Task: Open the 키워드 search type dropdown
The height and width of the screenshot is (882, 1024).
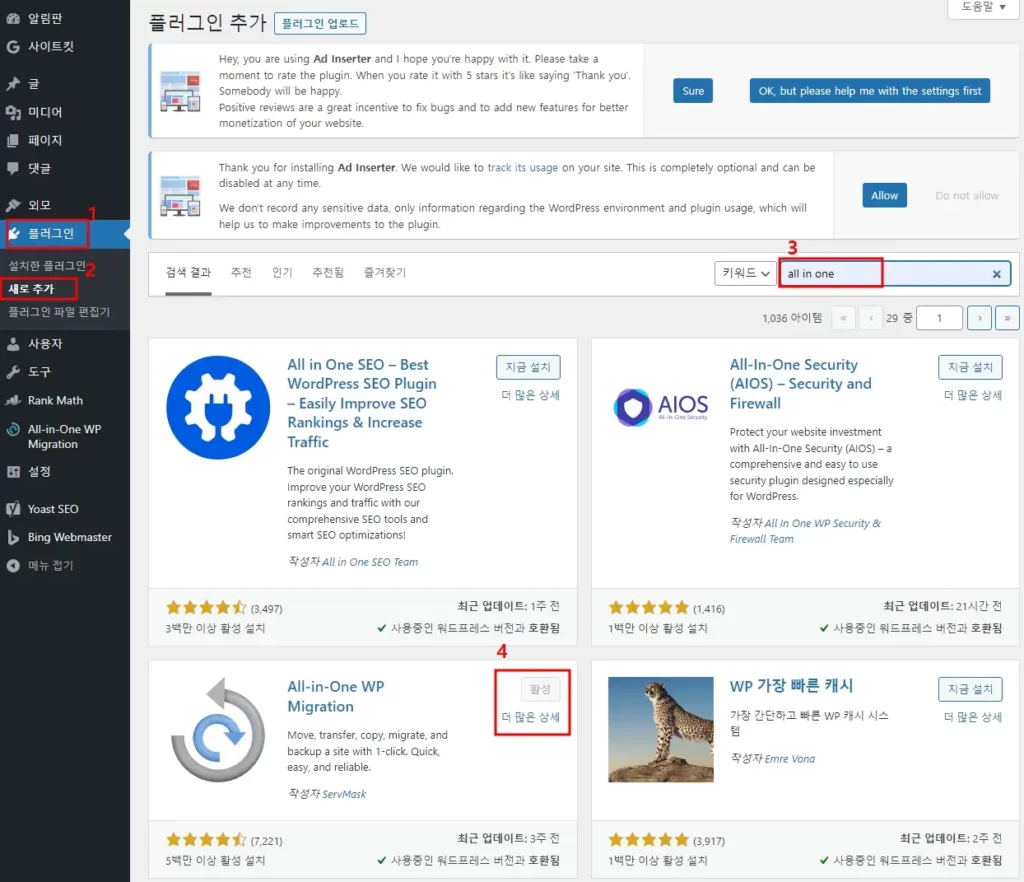Action: pos(745,273)
